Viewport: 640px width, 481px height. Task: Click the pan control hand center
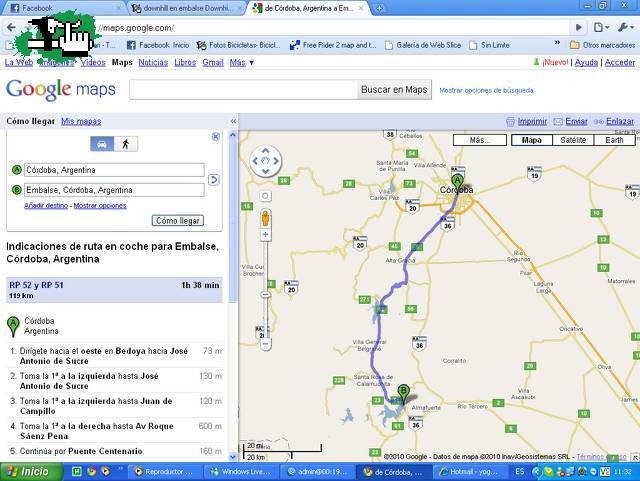[265, 161]
